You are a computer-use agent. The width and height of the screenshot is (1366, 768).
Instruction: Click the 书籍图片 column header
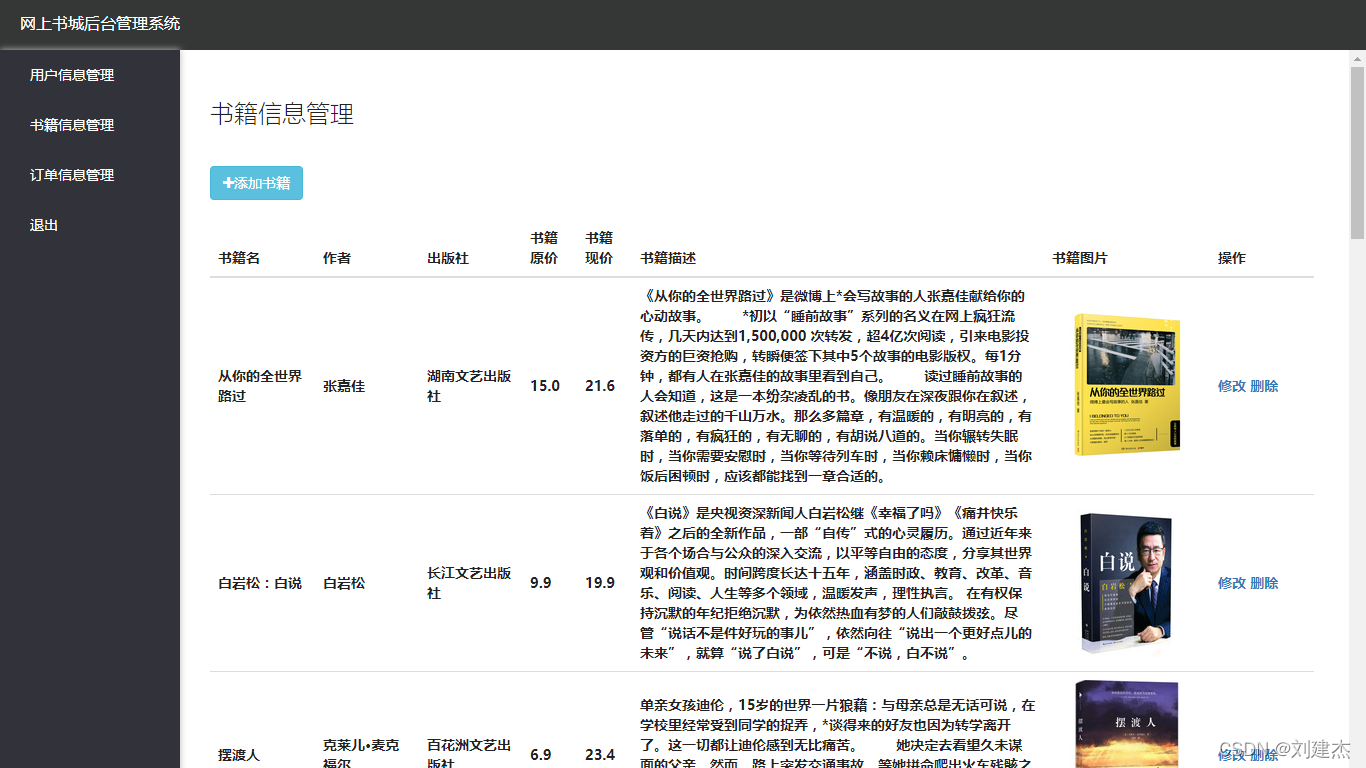[x=1080, y=258]
